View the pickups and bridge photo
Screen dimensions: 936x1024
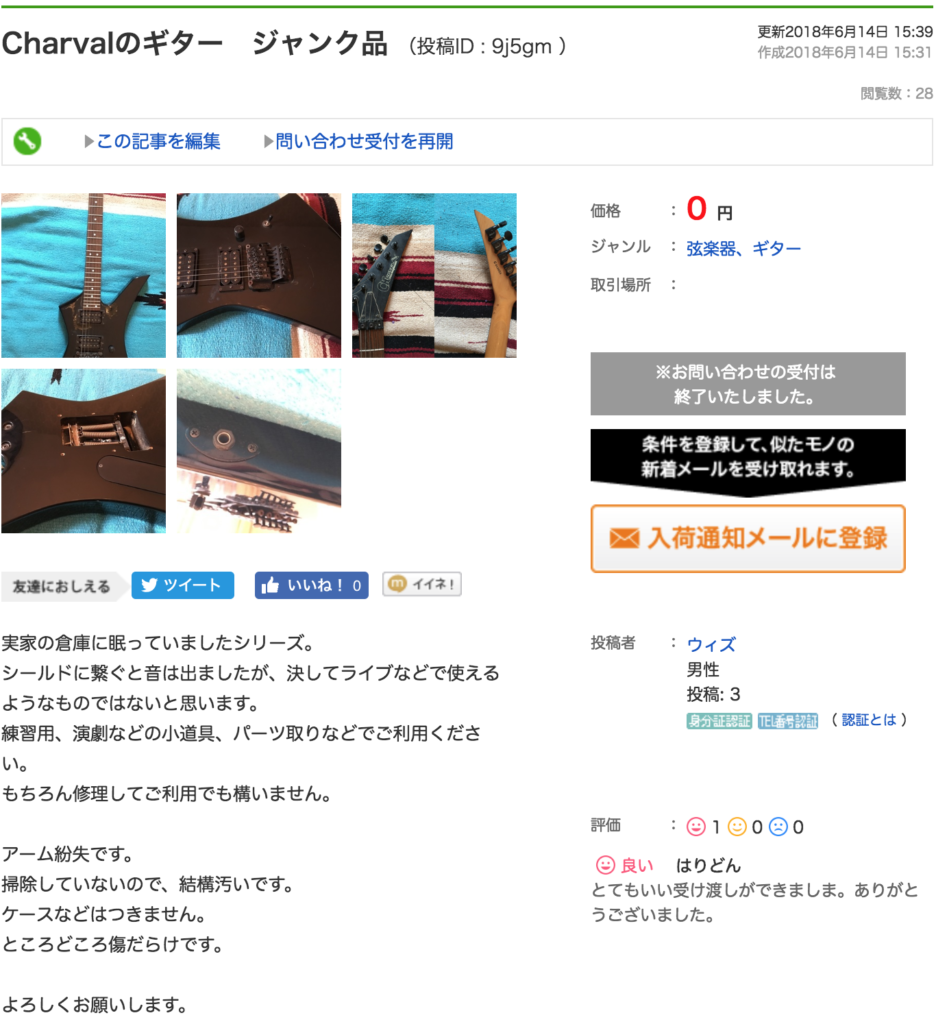pos(259,275)
